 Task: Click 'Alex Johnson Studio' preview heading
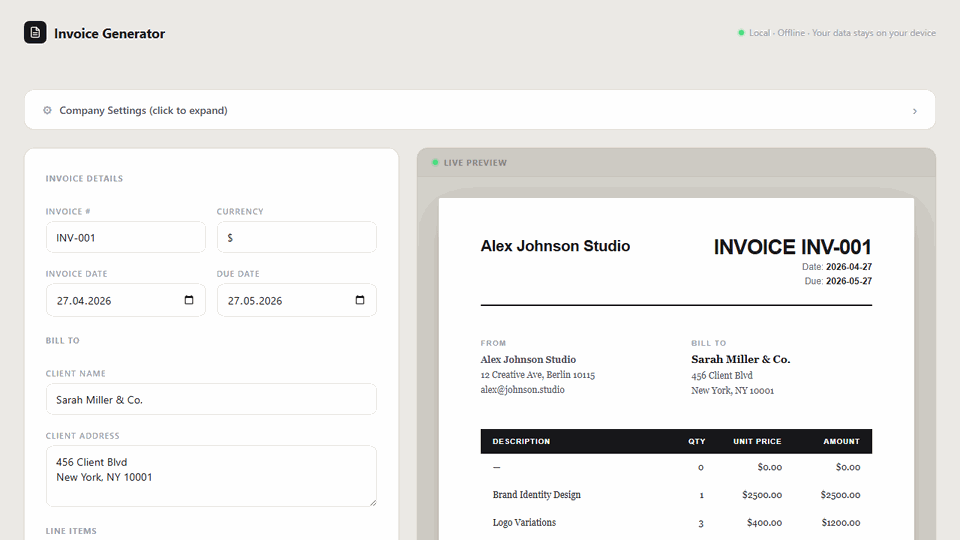click(x=555, y=246)
